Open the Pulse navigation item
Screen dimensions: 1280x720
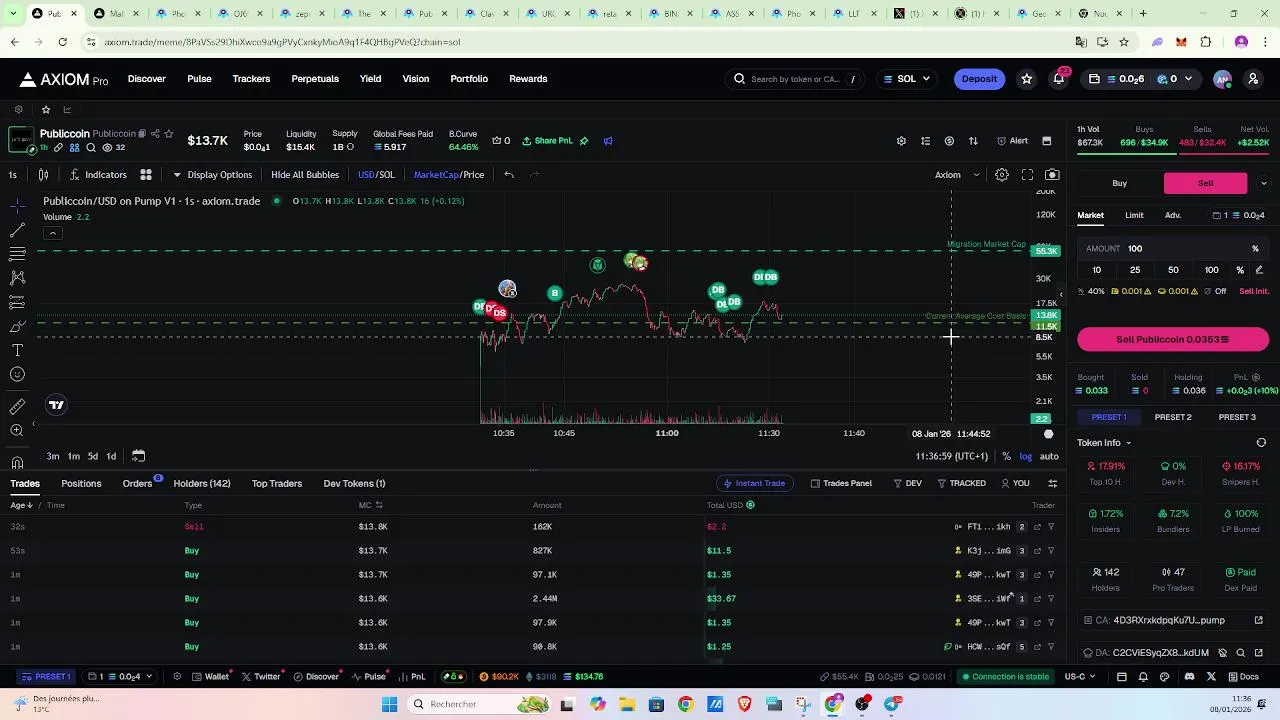tap(199, 79)
